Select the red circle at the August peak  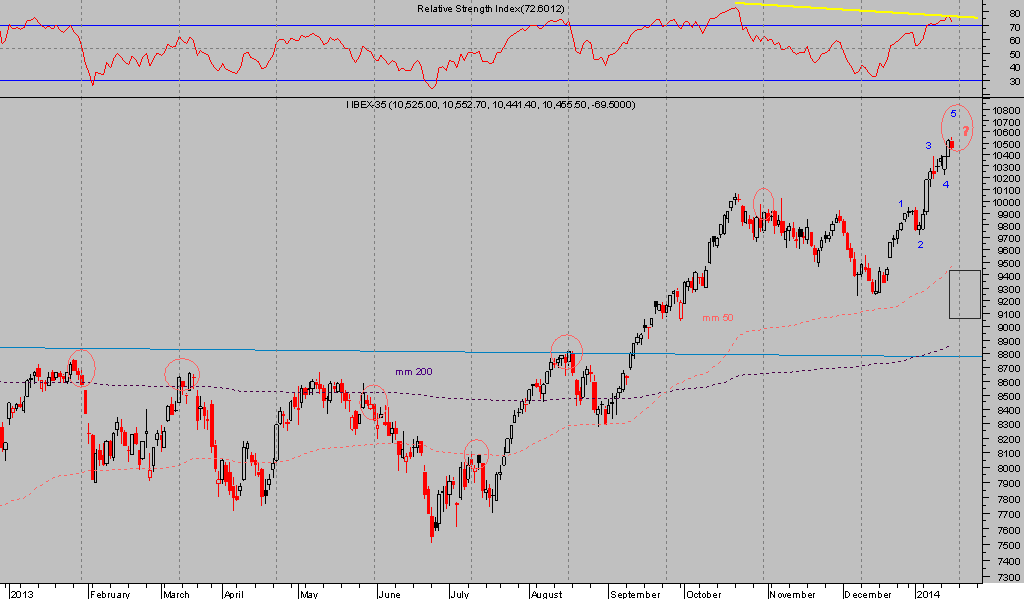566,349
